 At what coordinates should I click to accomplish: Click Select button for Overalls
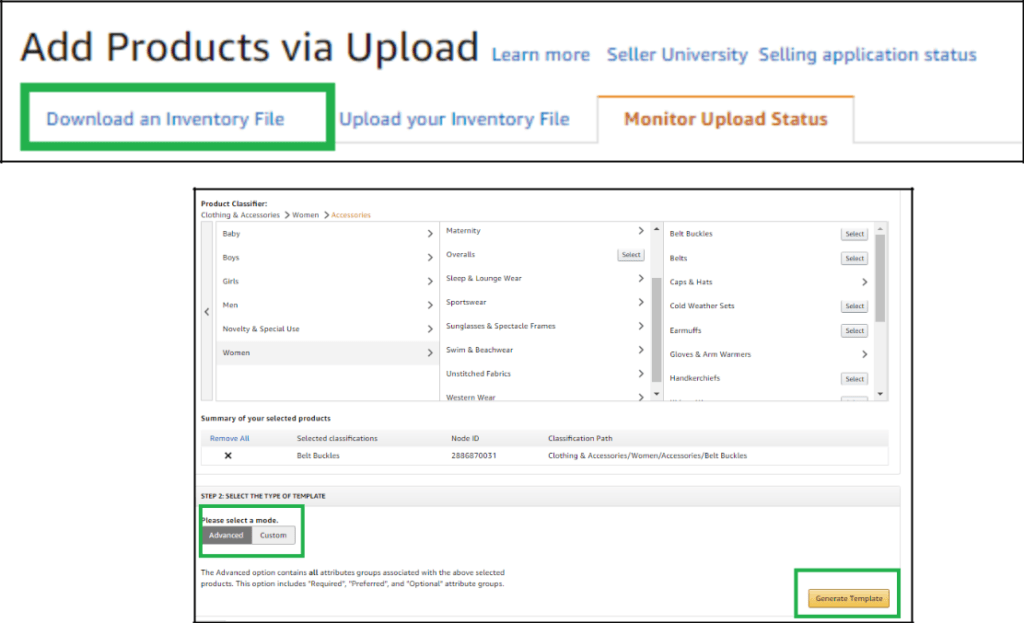(x=631, y=255)
